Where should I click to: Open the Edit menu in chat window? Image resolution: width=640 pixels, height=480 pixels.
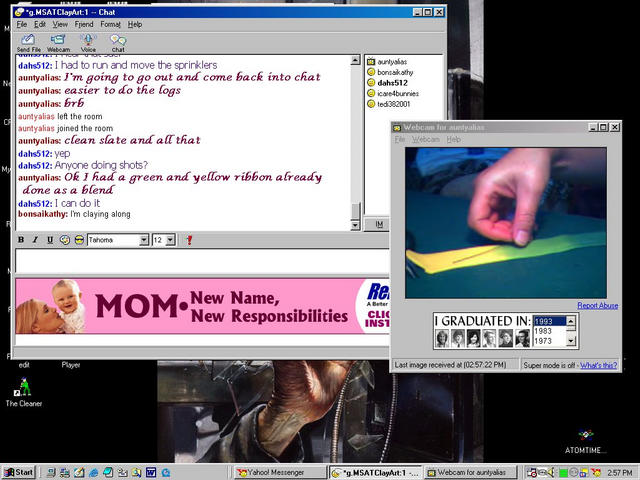tap(40, 24)
